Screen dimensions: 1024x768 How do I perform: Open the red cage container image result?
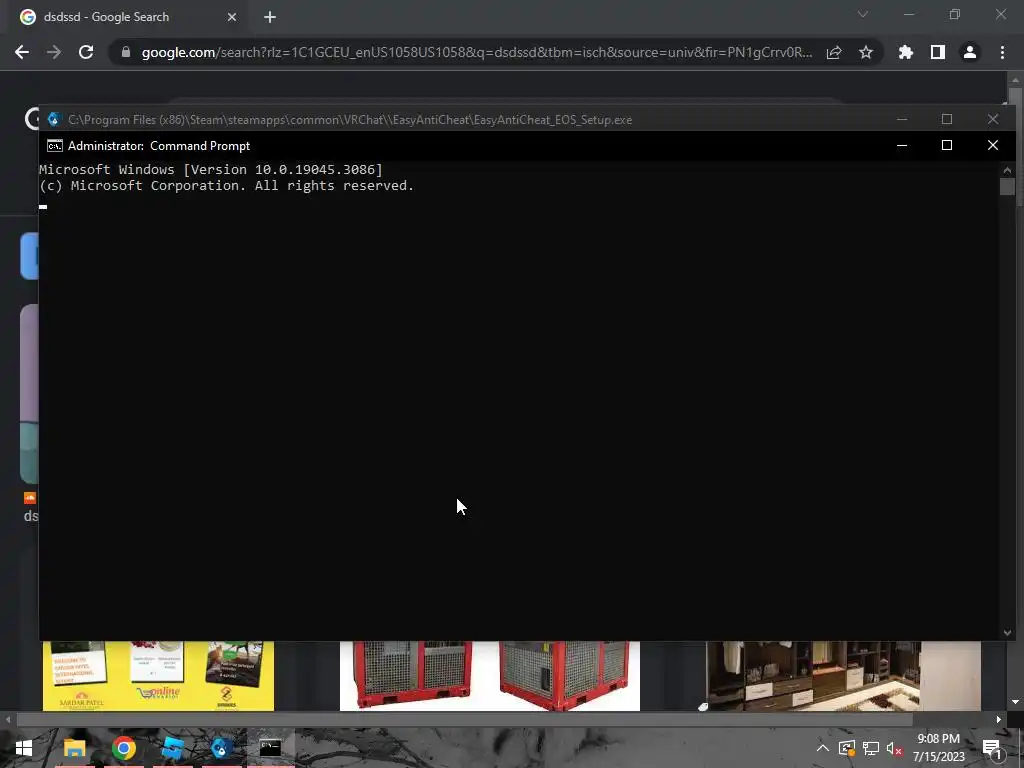click(490, 676)
